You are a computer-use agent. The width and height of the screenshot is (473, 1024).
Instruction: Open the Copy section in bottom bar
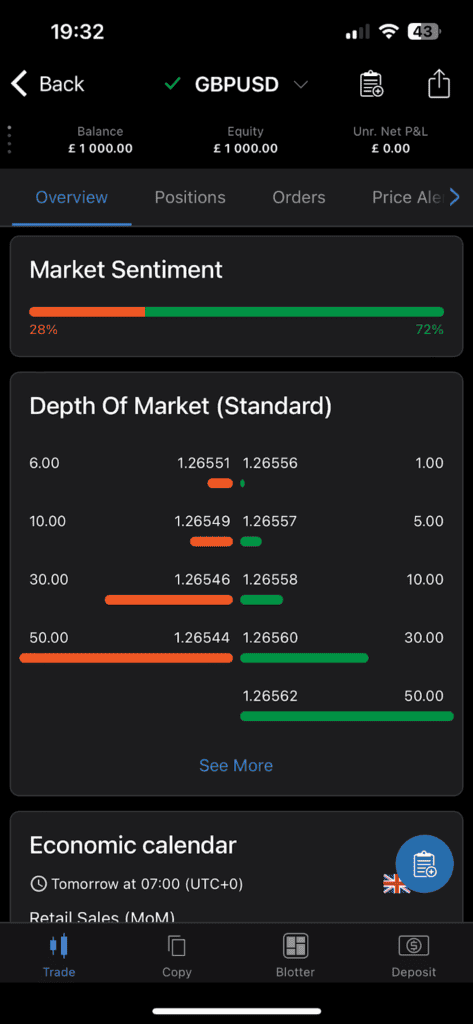[x=176, y=955]
